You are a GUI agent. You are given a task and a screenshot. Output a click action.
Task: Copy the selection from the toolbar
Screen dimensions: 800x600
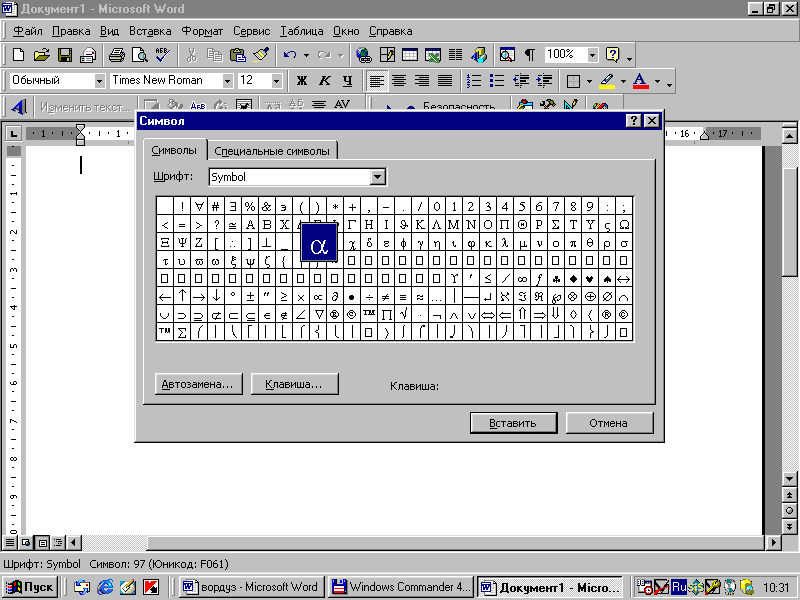pyautogui.click(x=215, y=55)
